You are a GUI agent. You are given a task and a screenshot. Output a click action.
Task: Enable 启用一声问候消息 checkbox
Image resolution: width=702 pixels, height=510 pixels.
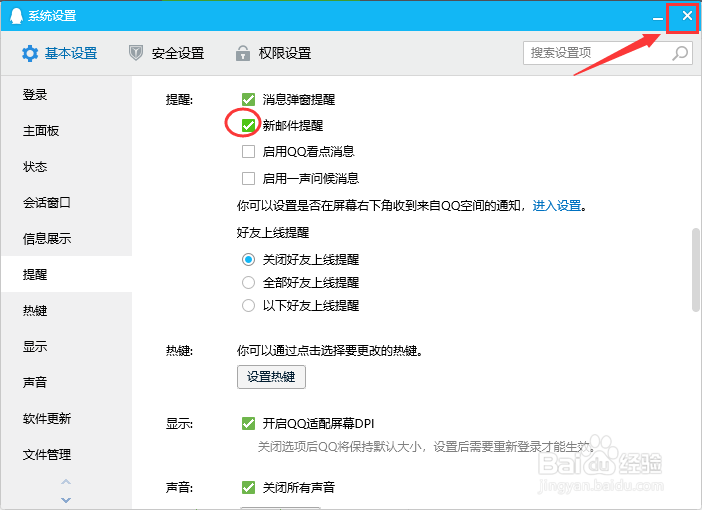(x=248, y=178)
